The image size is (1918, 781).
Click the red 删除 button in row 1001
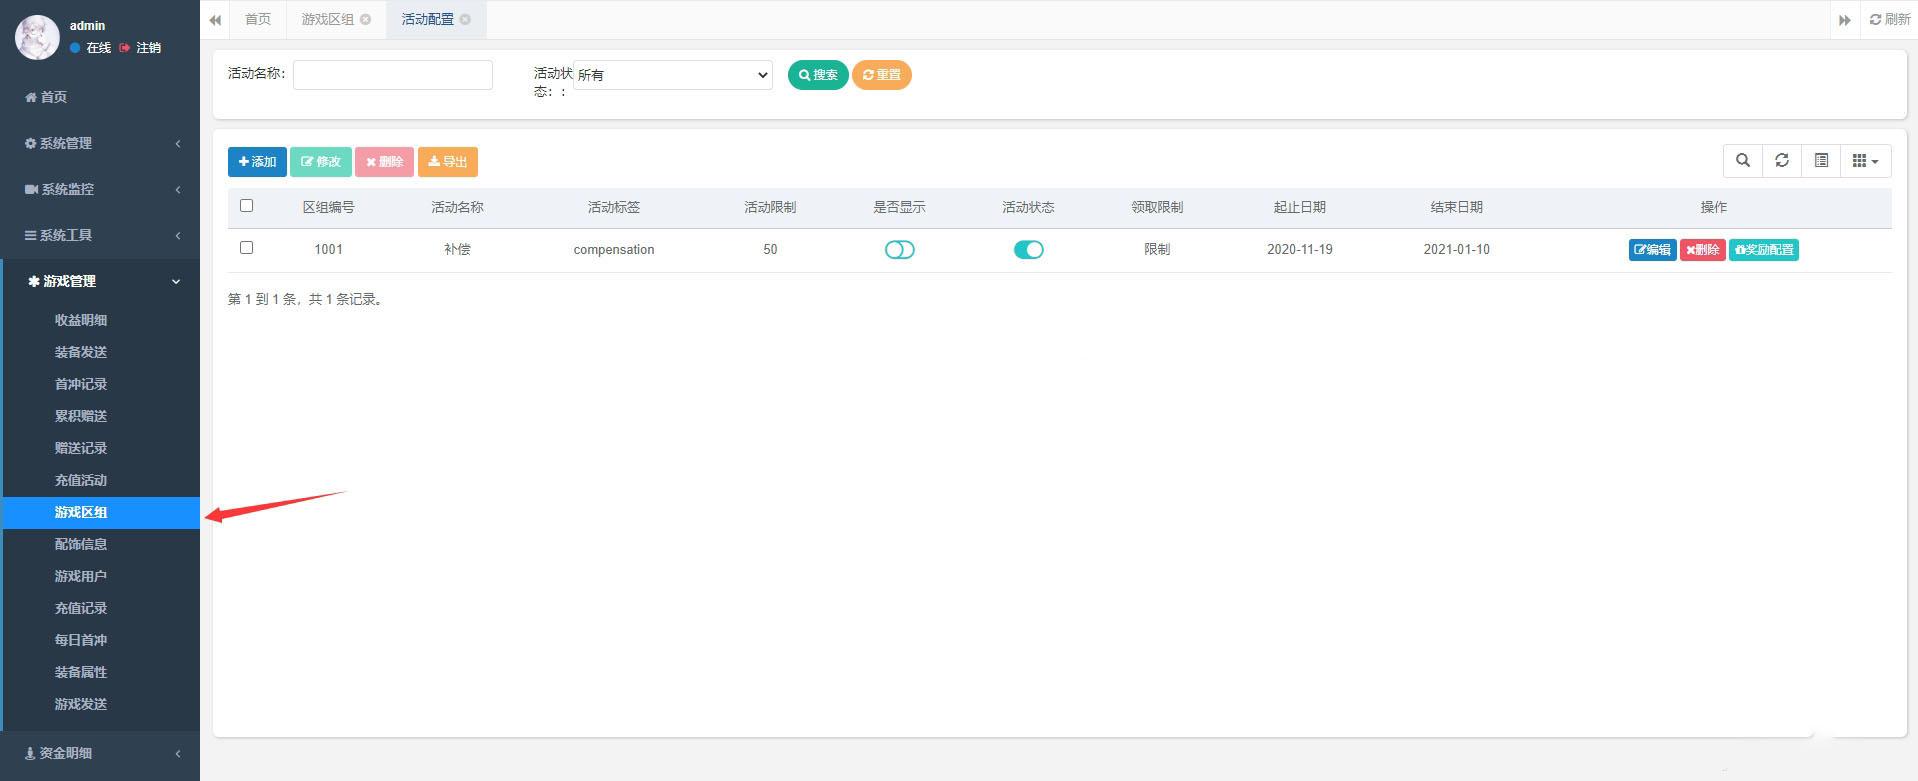[x=1703, y=250]
